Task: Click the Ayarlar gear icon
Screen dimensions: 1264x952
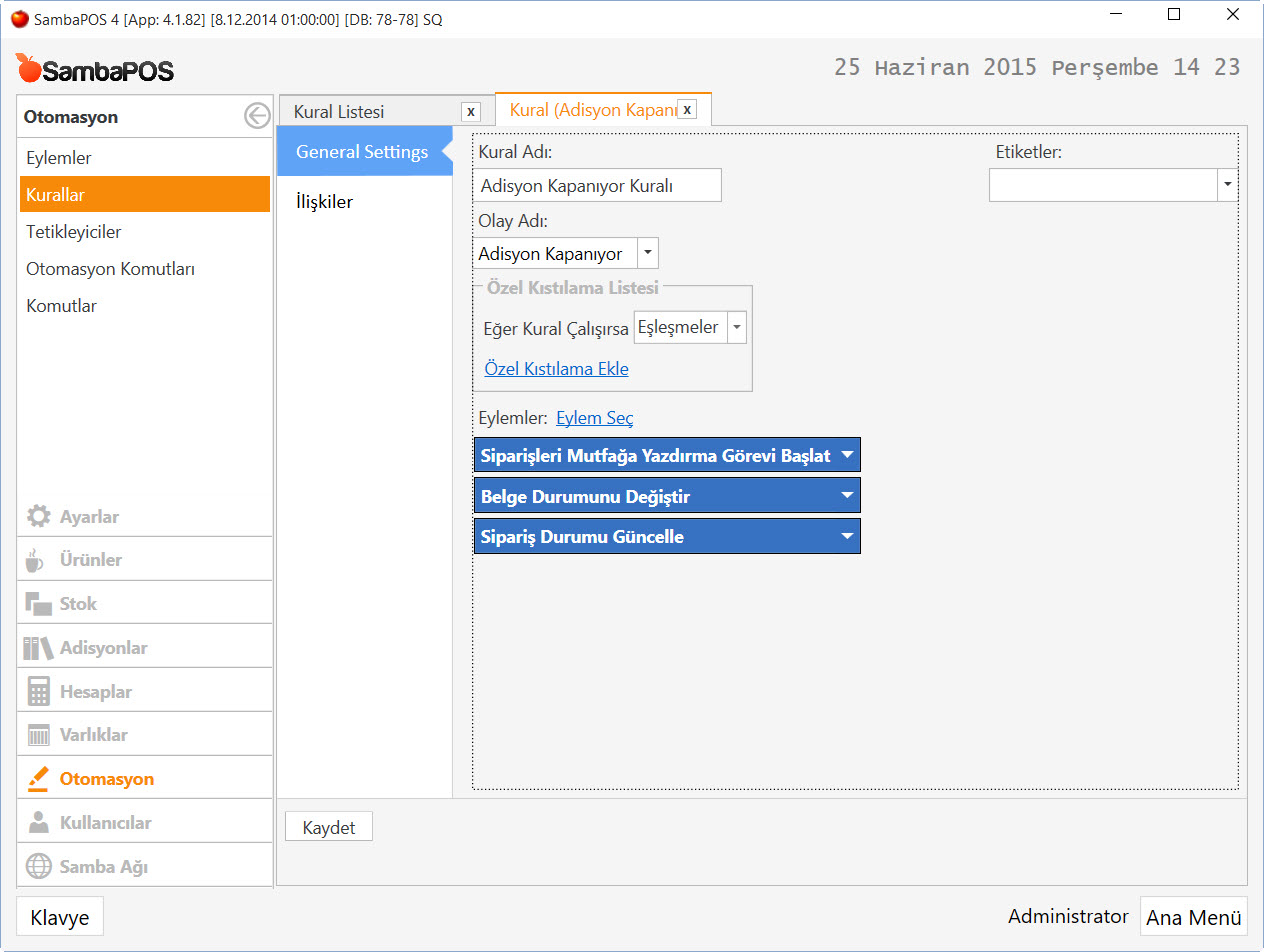Action: click(38, 517)
